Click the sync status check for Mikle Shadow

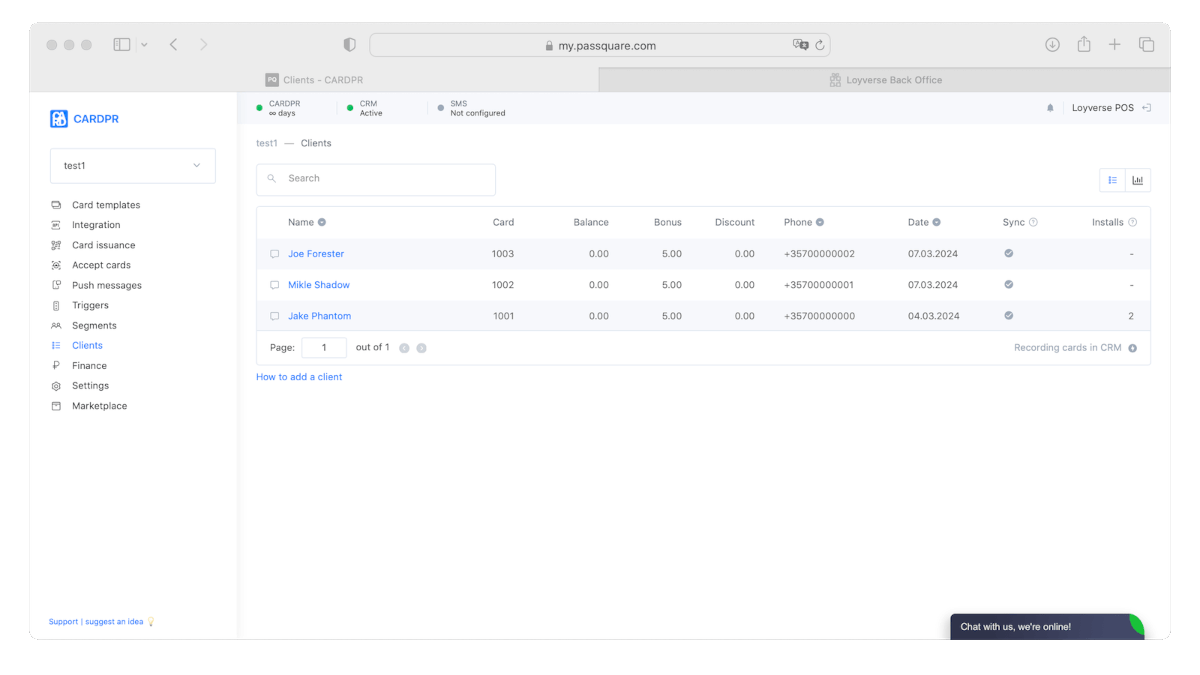tap(1008, 285)
